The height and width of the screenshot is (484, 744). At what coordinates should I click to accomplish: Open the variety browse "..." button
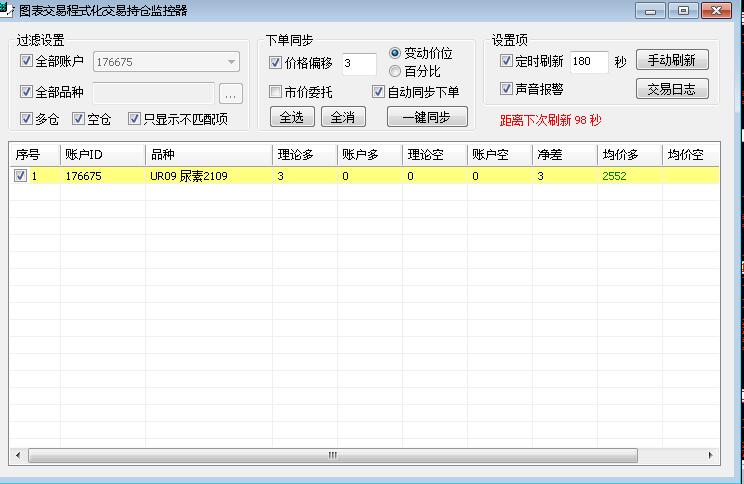[x=231, y=93]
